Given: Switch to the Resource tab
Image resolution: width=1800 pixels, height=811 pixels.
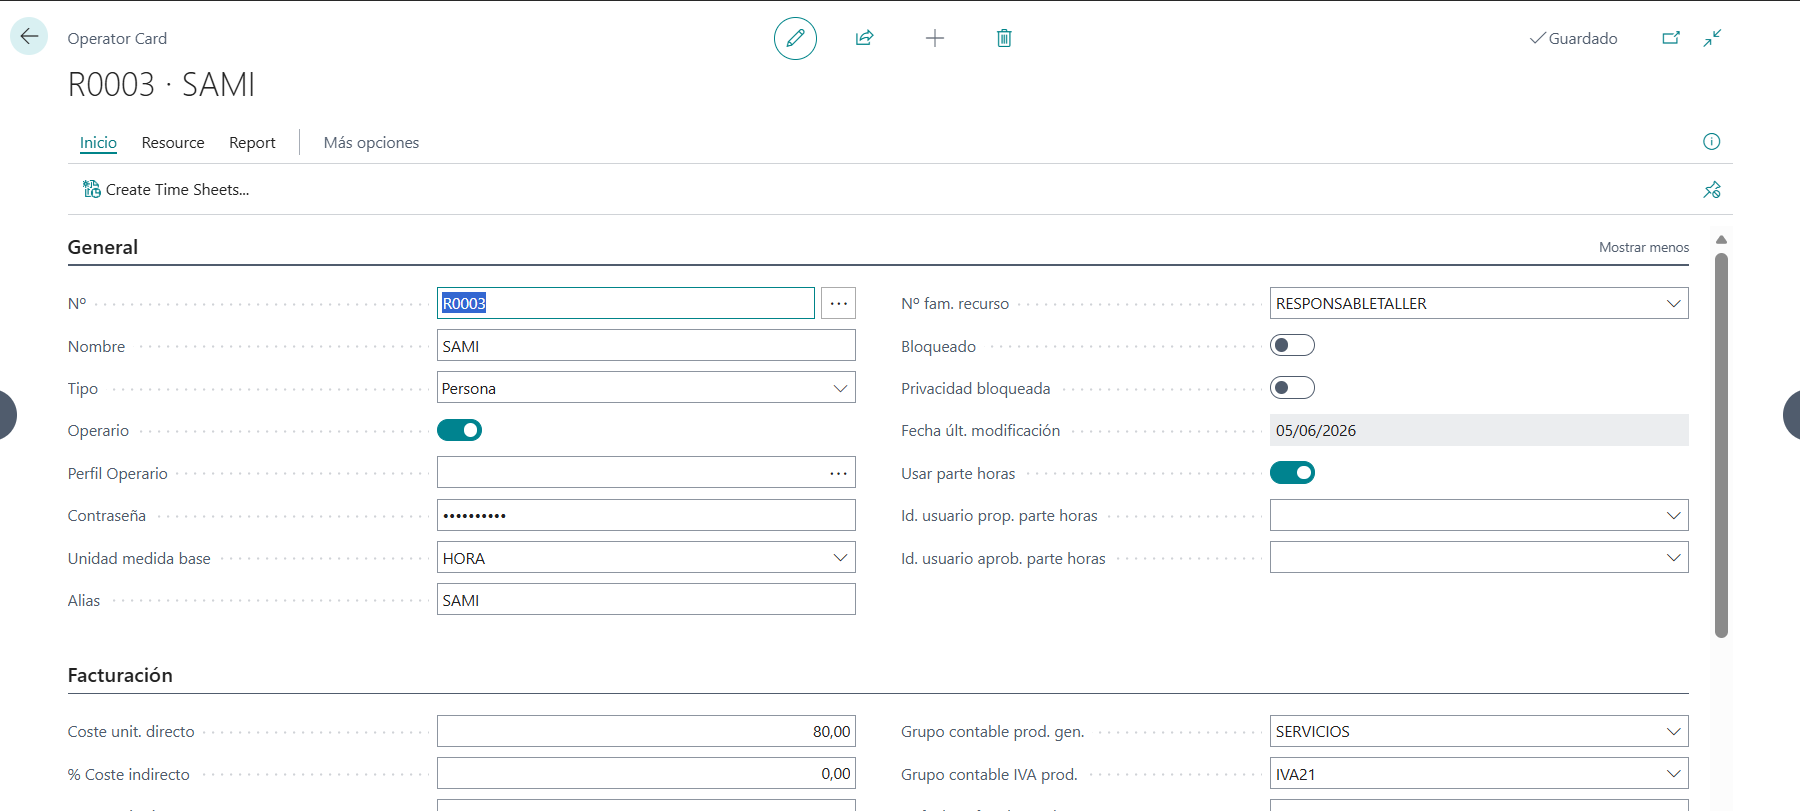Looking at the screenshot, I should pyautogui.click(x=173, y=143).
